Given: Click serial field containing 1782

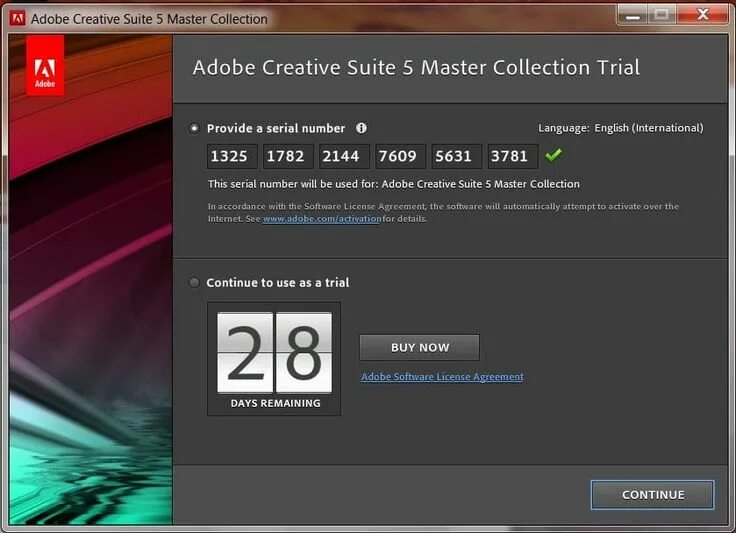Looking at the screenshot, I should [288, 156].
